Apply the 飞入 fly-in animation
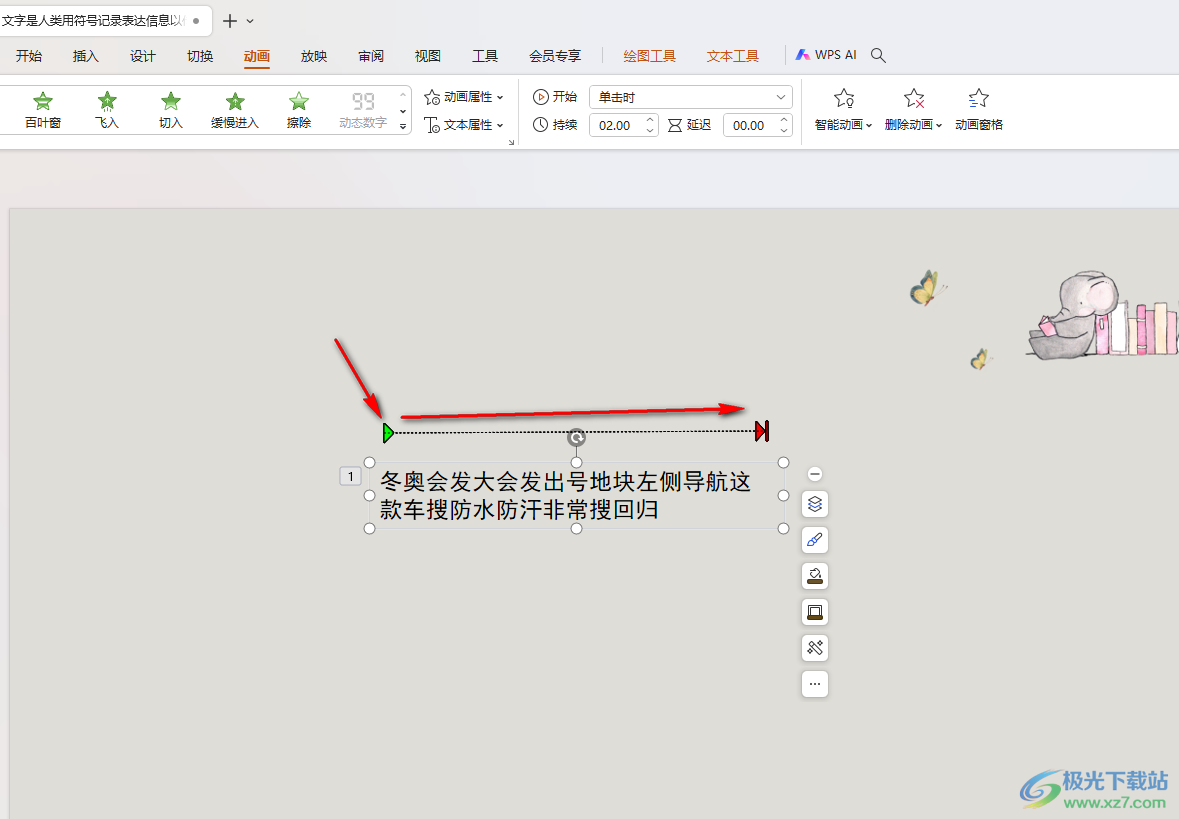Screen dimensions: 1179x819 (107, 110)
